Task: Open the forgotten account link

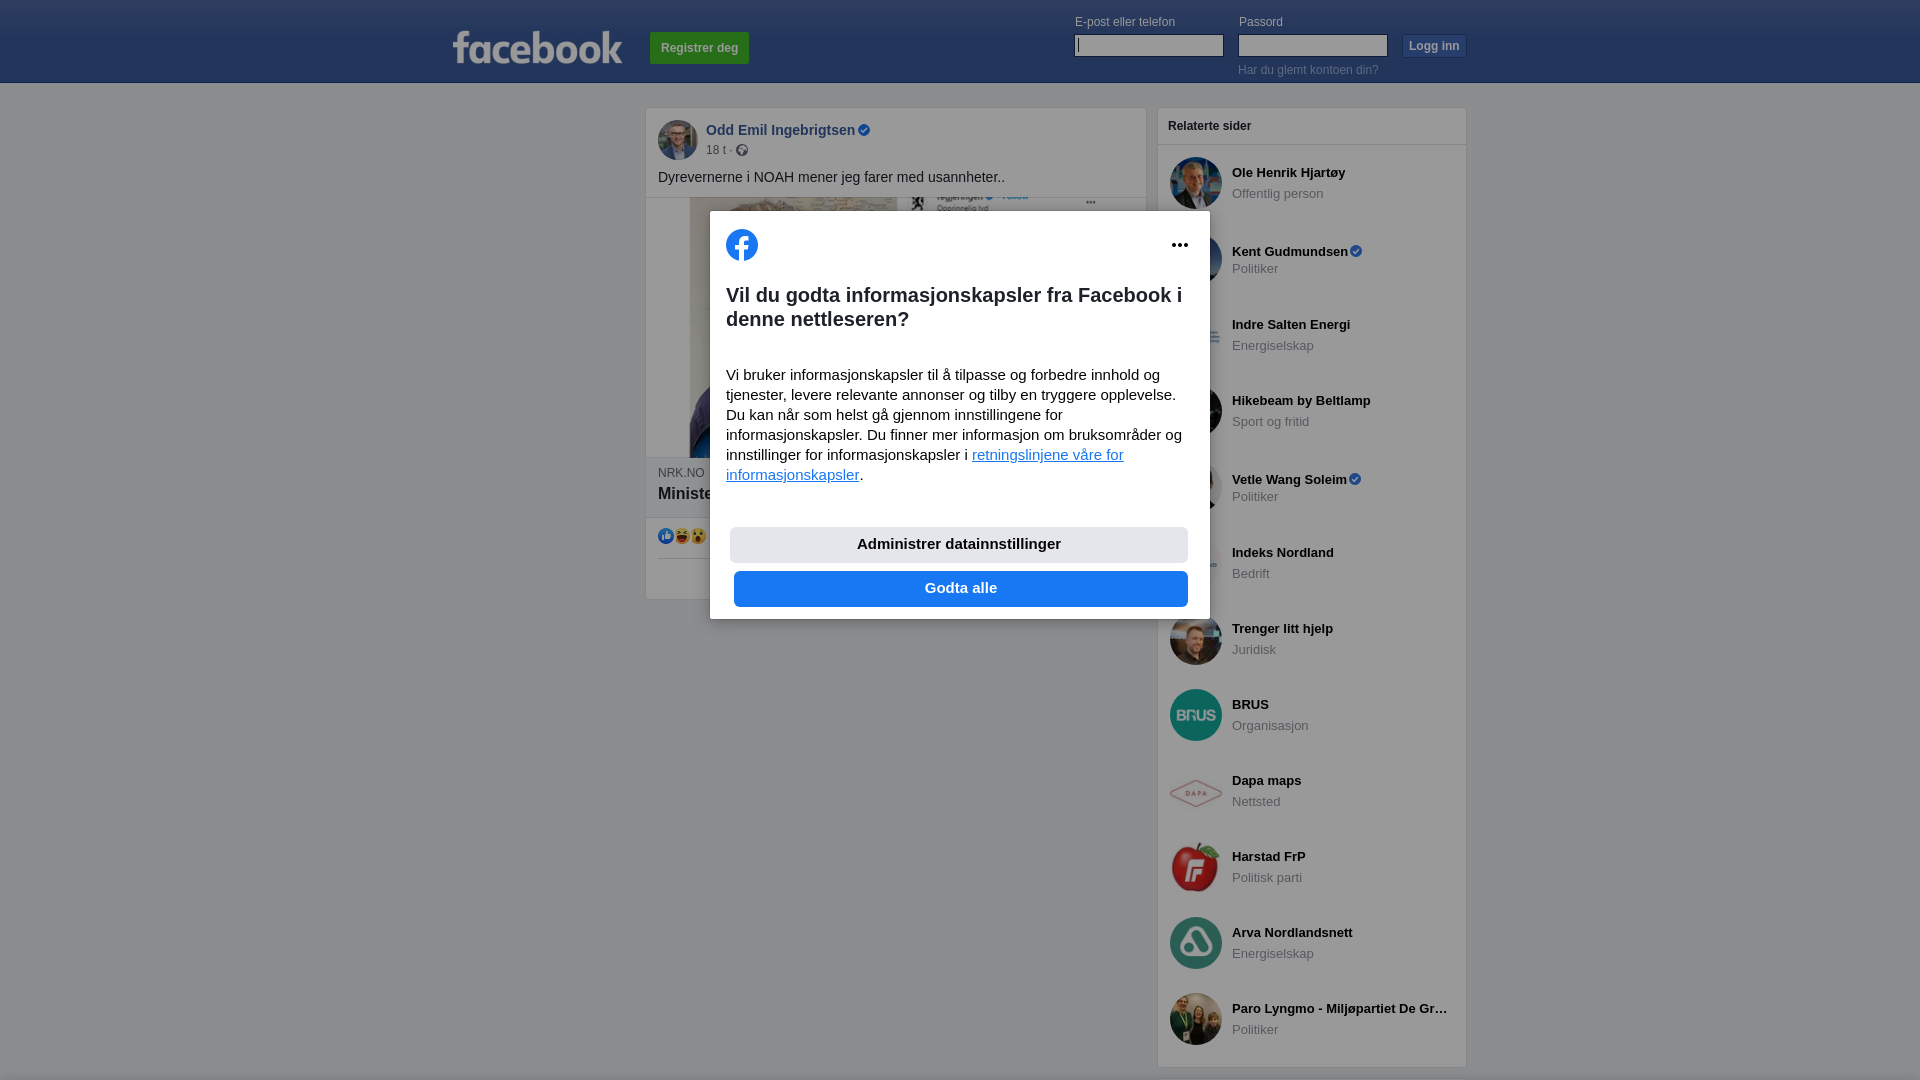Action: pyautogui.click(x=1308, y=70)
